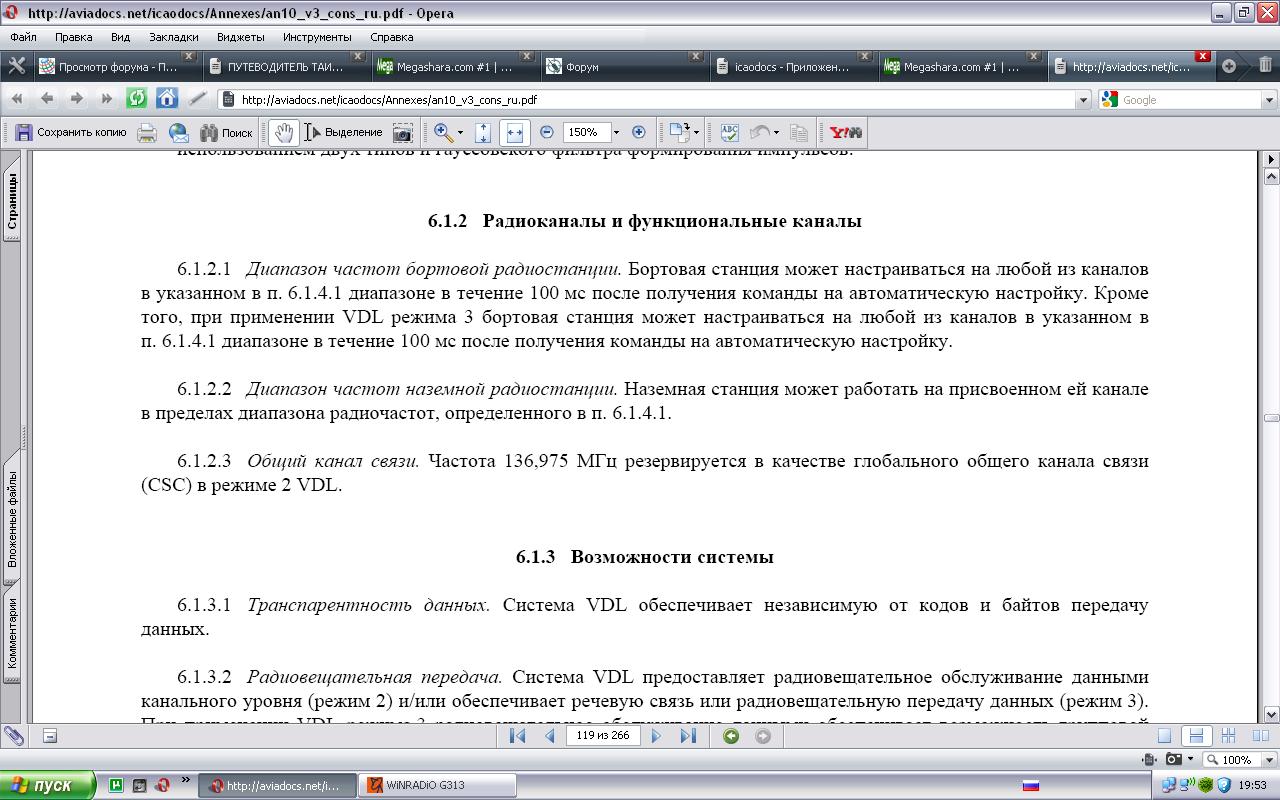
Task: Click the Fit Page height icon
Action: [x=483, y=132]
